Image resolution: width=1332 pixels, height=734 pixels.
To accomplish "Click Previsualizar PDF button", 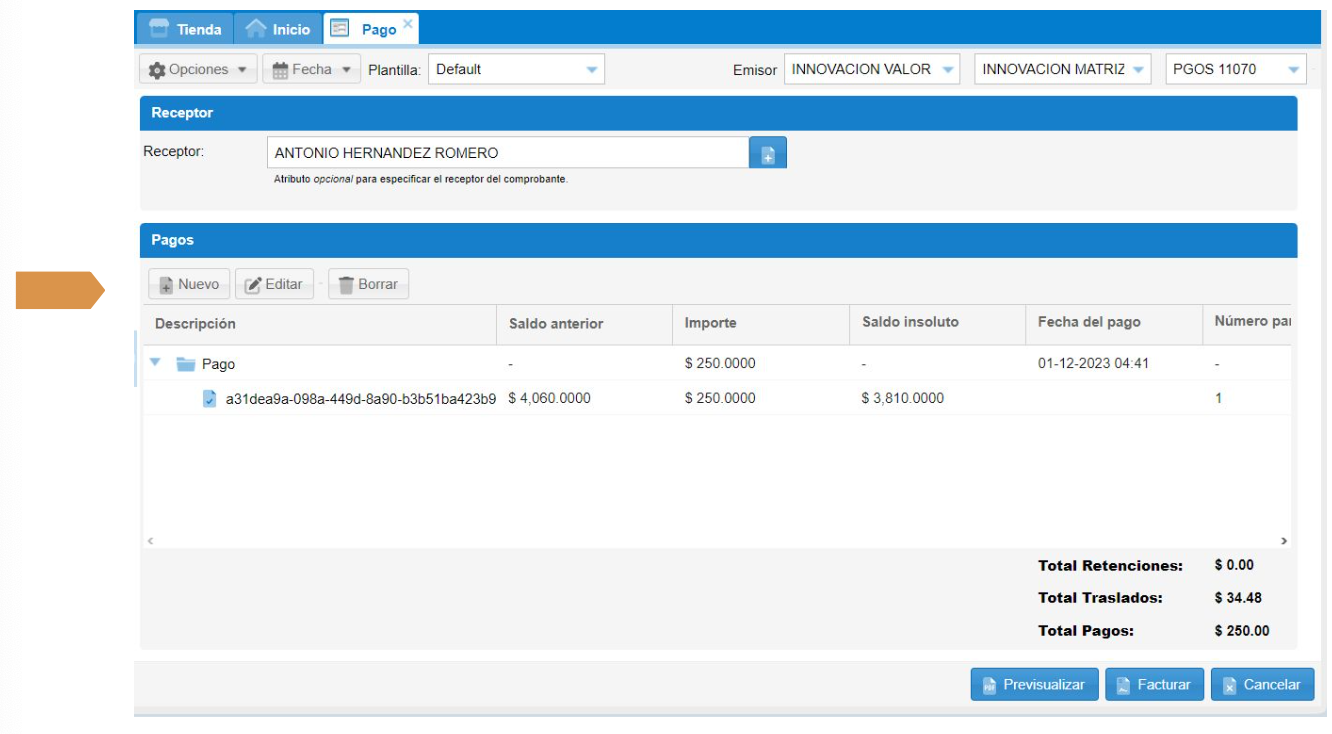I will (1034, 685).
